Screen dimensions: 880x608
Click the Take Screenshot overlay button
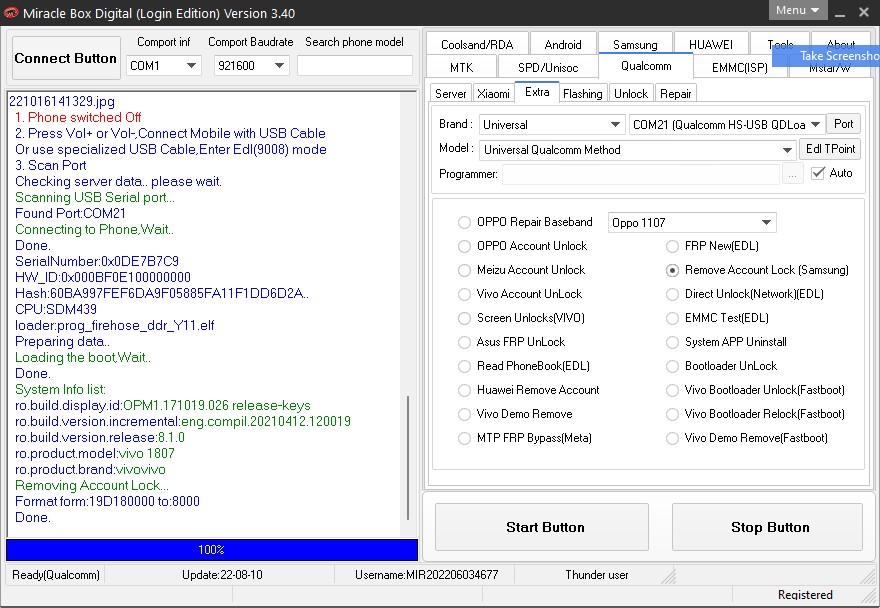(826, 56)
